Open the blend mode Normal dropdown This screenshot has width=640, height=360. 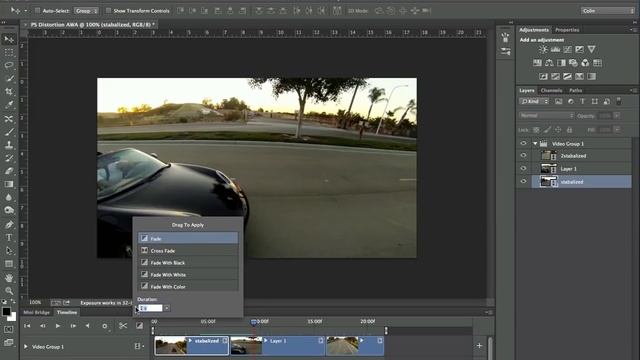[x=547, y=116]
